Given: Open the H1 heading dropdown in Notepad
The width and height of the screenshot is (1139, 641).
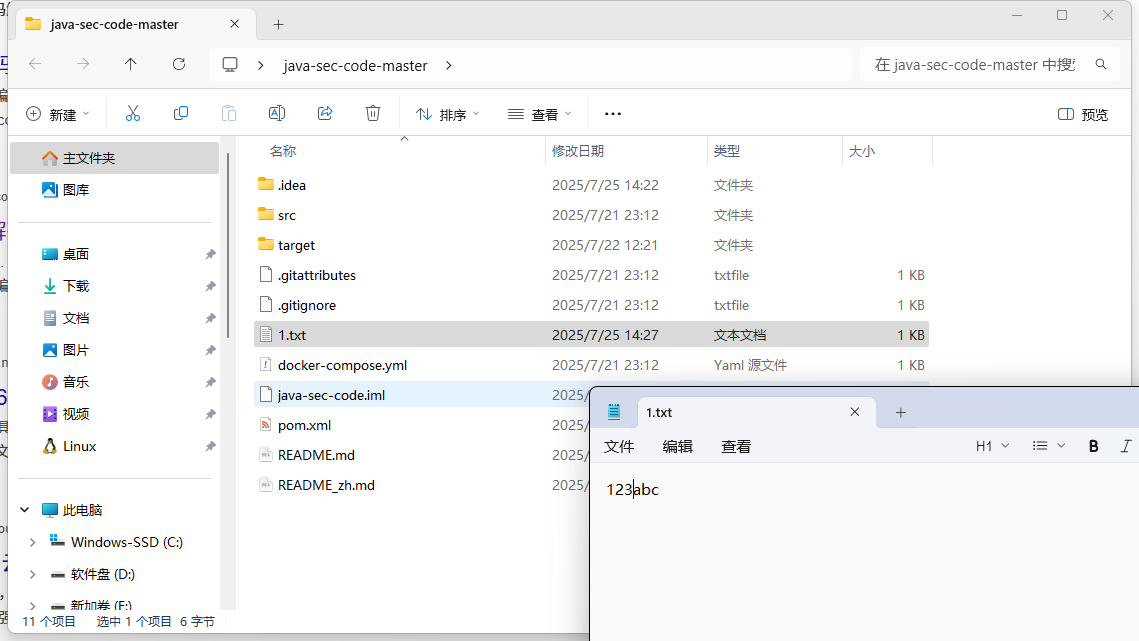Looking at the screenshot, I should [992, 446].
